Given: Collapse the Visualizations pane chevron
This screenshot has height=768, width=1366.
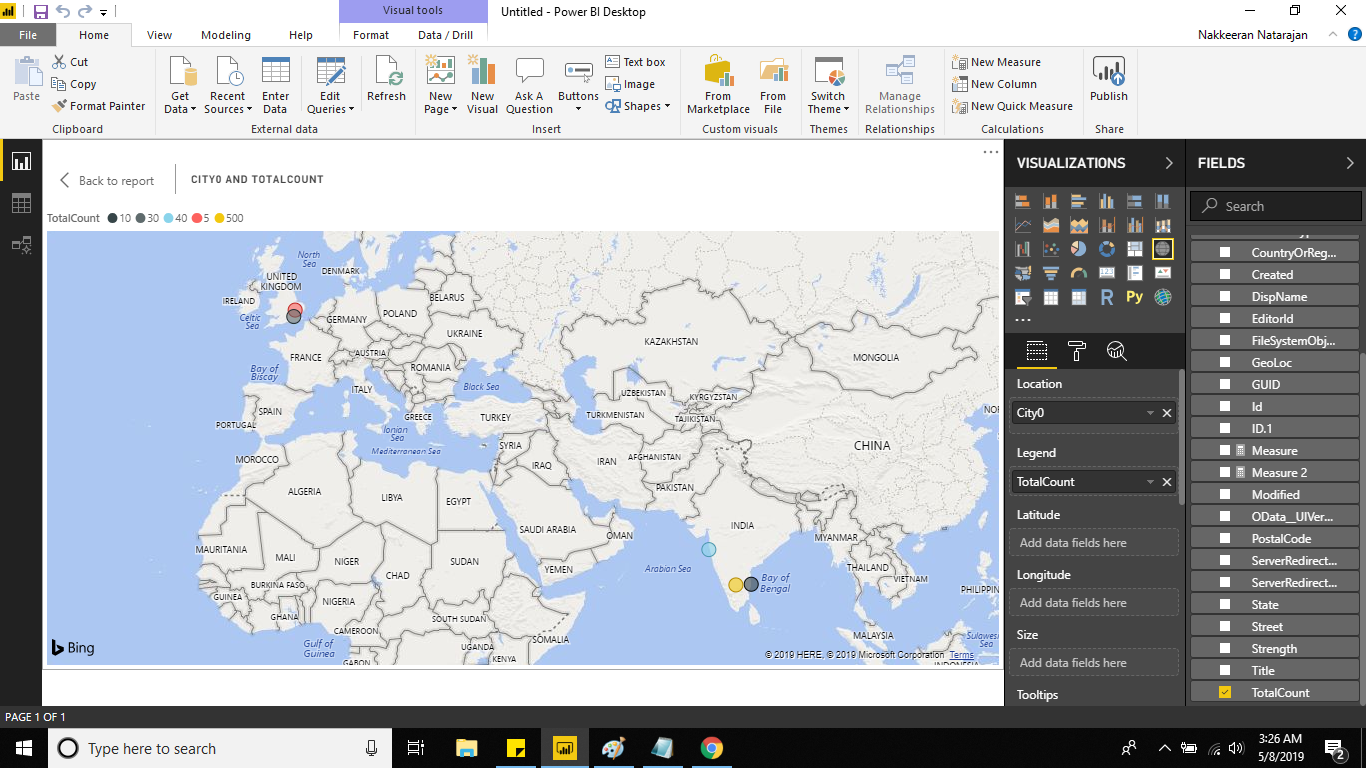Looking at the screenshot, I should (1169, 163).
